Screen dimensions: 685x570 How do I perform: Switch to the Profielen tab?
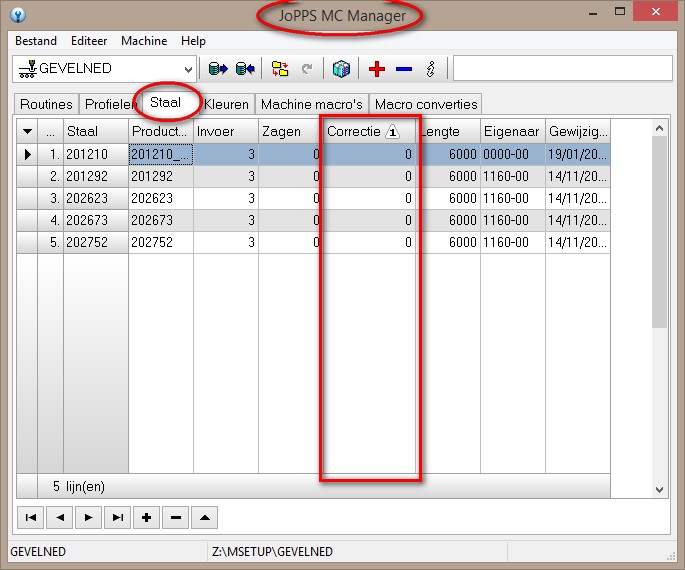click(110, 104)
